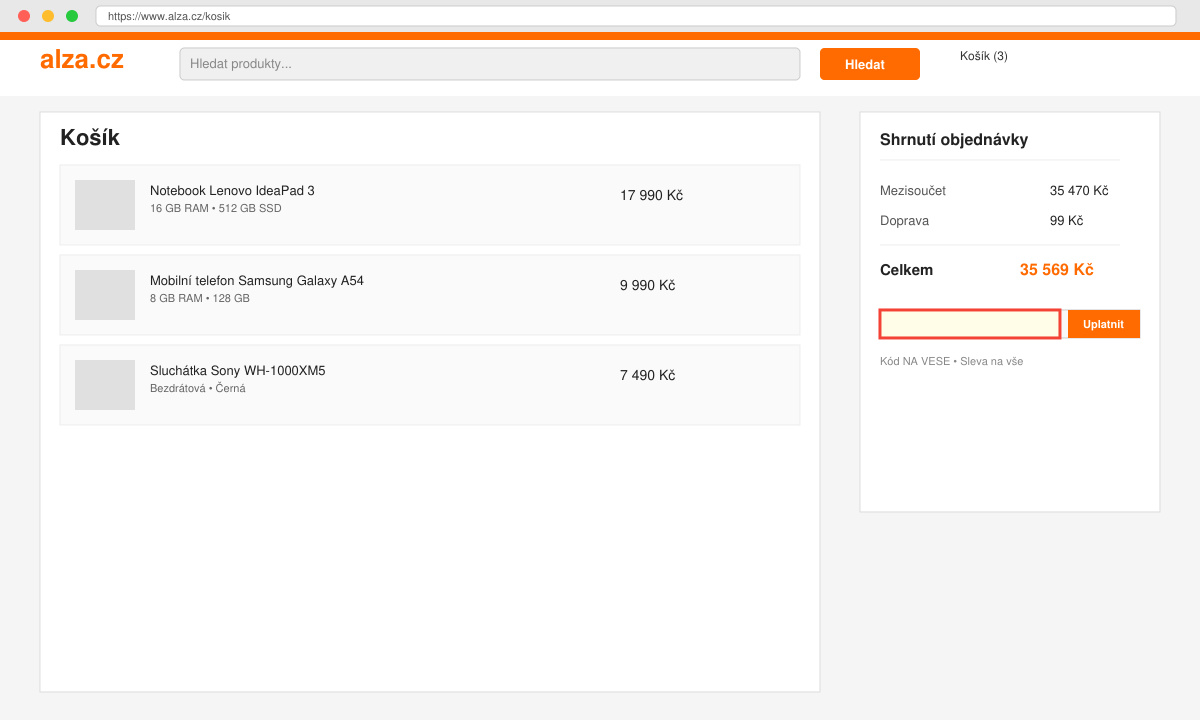Click the 35 470 Kč subtotal value
Screen dimensions: 1200x720
coord(1079,190)
